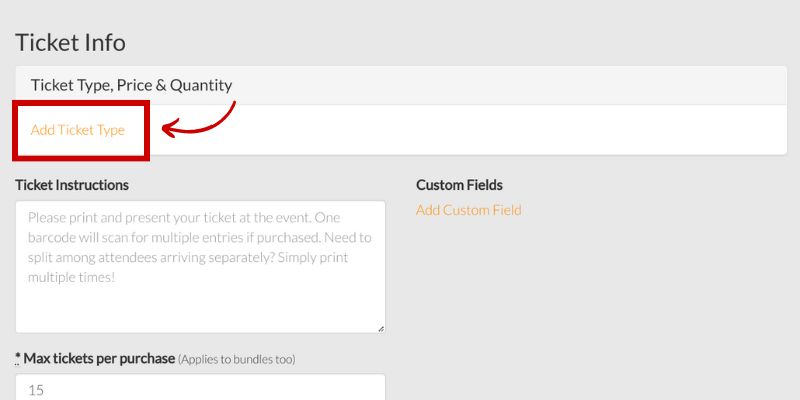This screenshot has width=800, height=400.
Task: Click the Add Ticket Type link
Action: (78, 130)
